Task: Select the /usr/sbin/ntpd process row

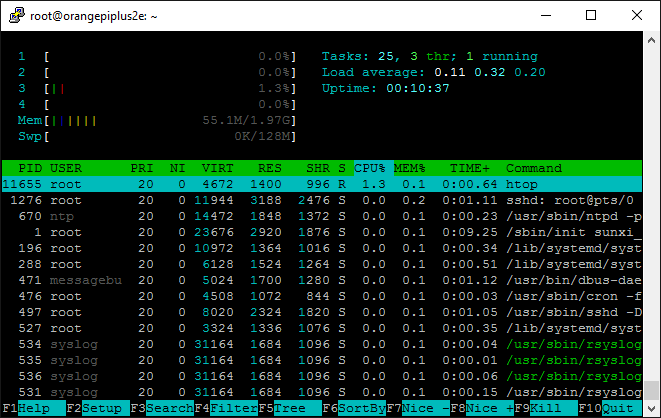Action: pyautogui.click(x=320, y=216)
